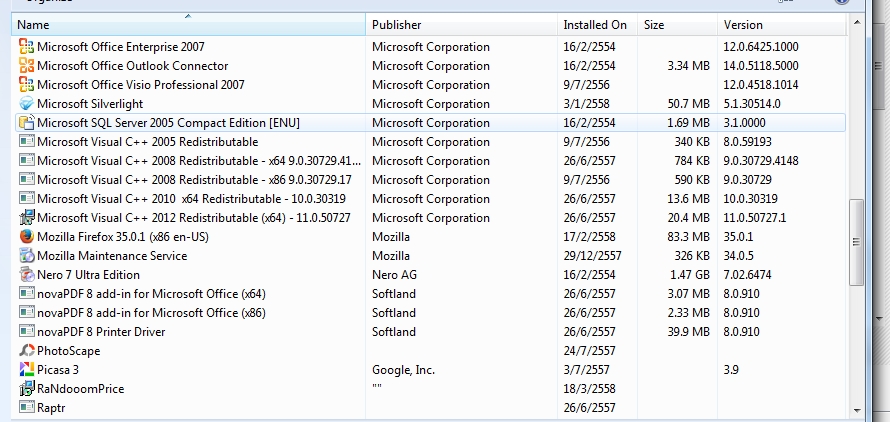The image size is (890, 422).
Task: Sort programs by the Publisher column
Action: (461, 24)
